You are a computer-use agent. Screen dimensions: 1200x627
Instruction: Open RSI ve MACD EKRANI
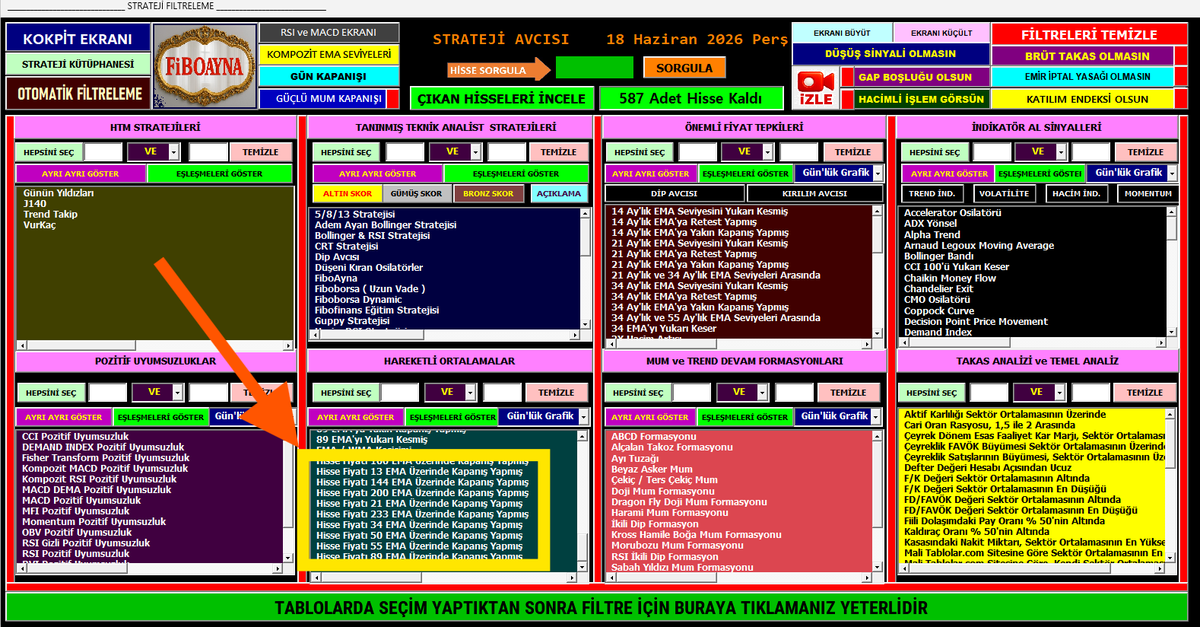pos(329,33)
